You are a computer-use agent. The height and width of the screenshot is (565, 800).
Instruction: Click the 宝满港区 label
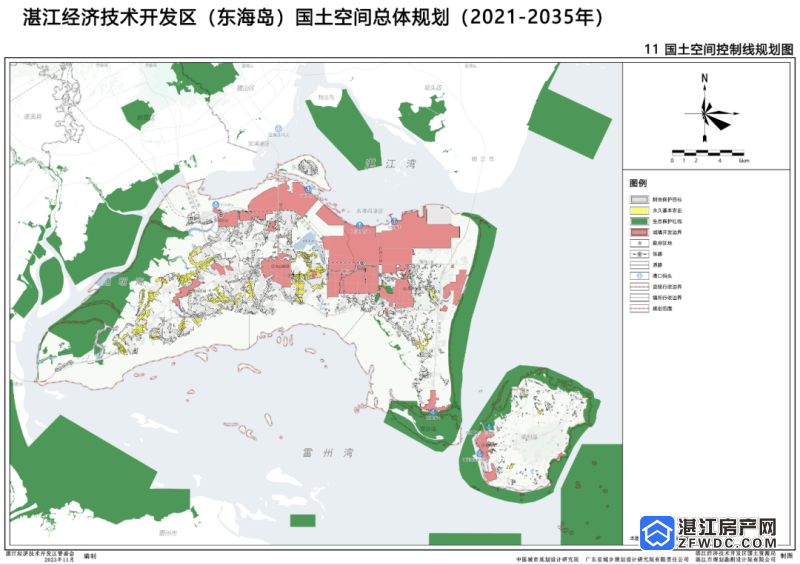pyautogui.click(x=259, y=144)
